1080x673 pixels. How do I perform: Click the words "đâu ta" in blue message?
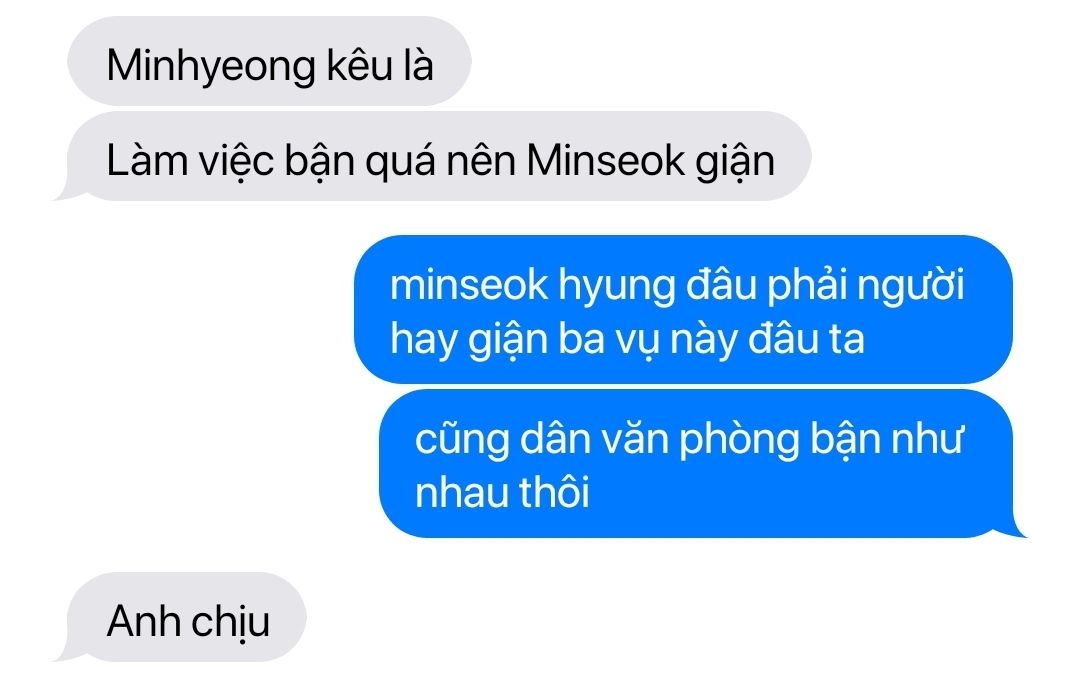806,339
